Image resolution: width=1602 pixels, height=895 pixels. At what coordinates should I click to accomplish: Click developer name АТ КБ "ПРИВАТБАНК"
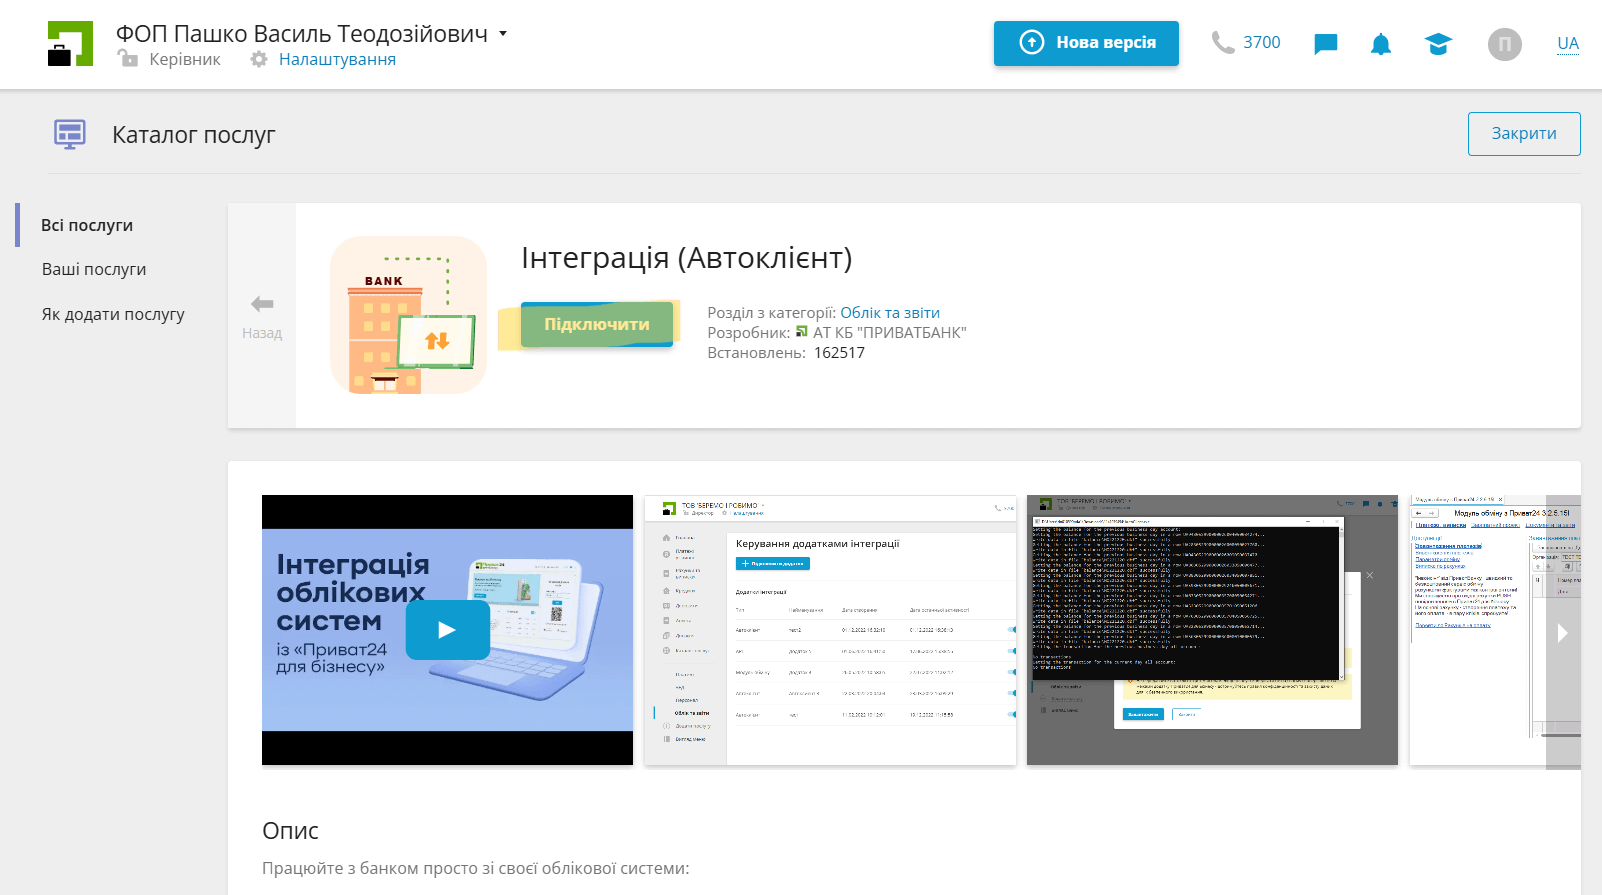click(890, 333)
